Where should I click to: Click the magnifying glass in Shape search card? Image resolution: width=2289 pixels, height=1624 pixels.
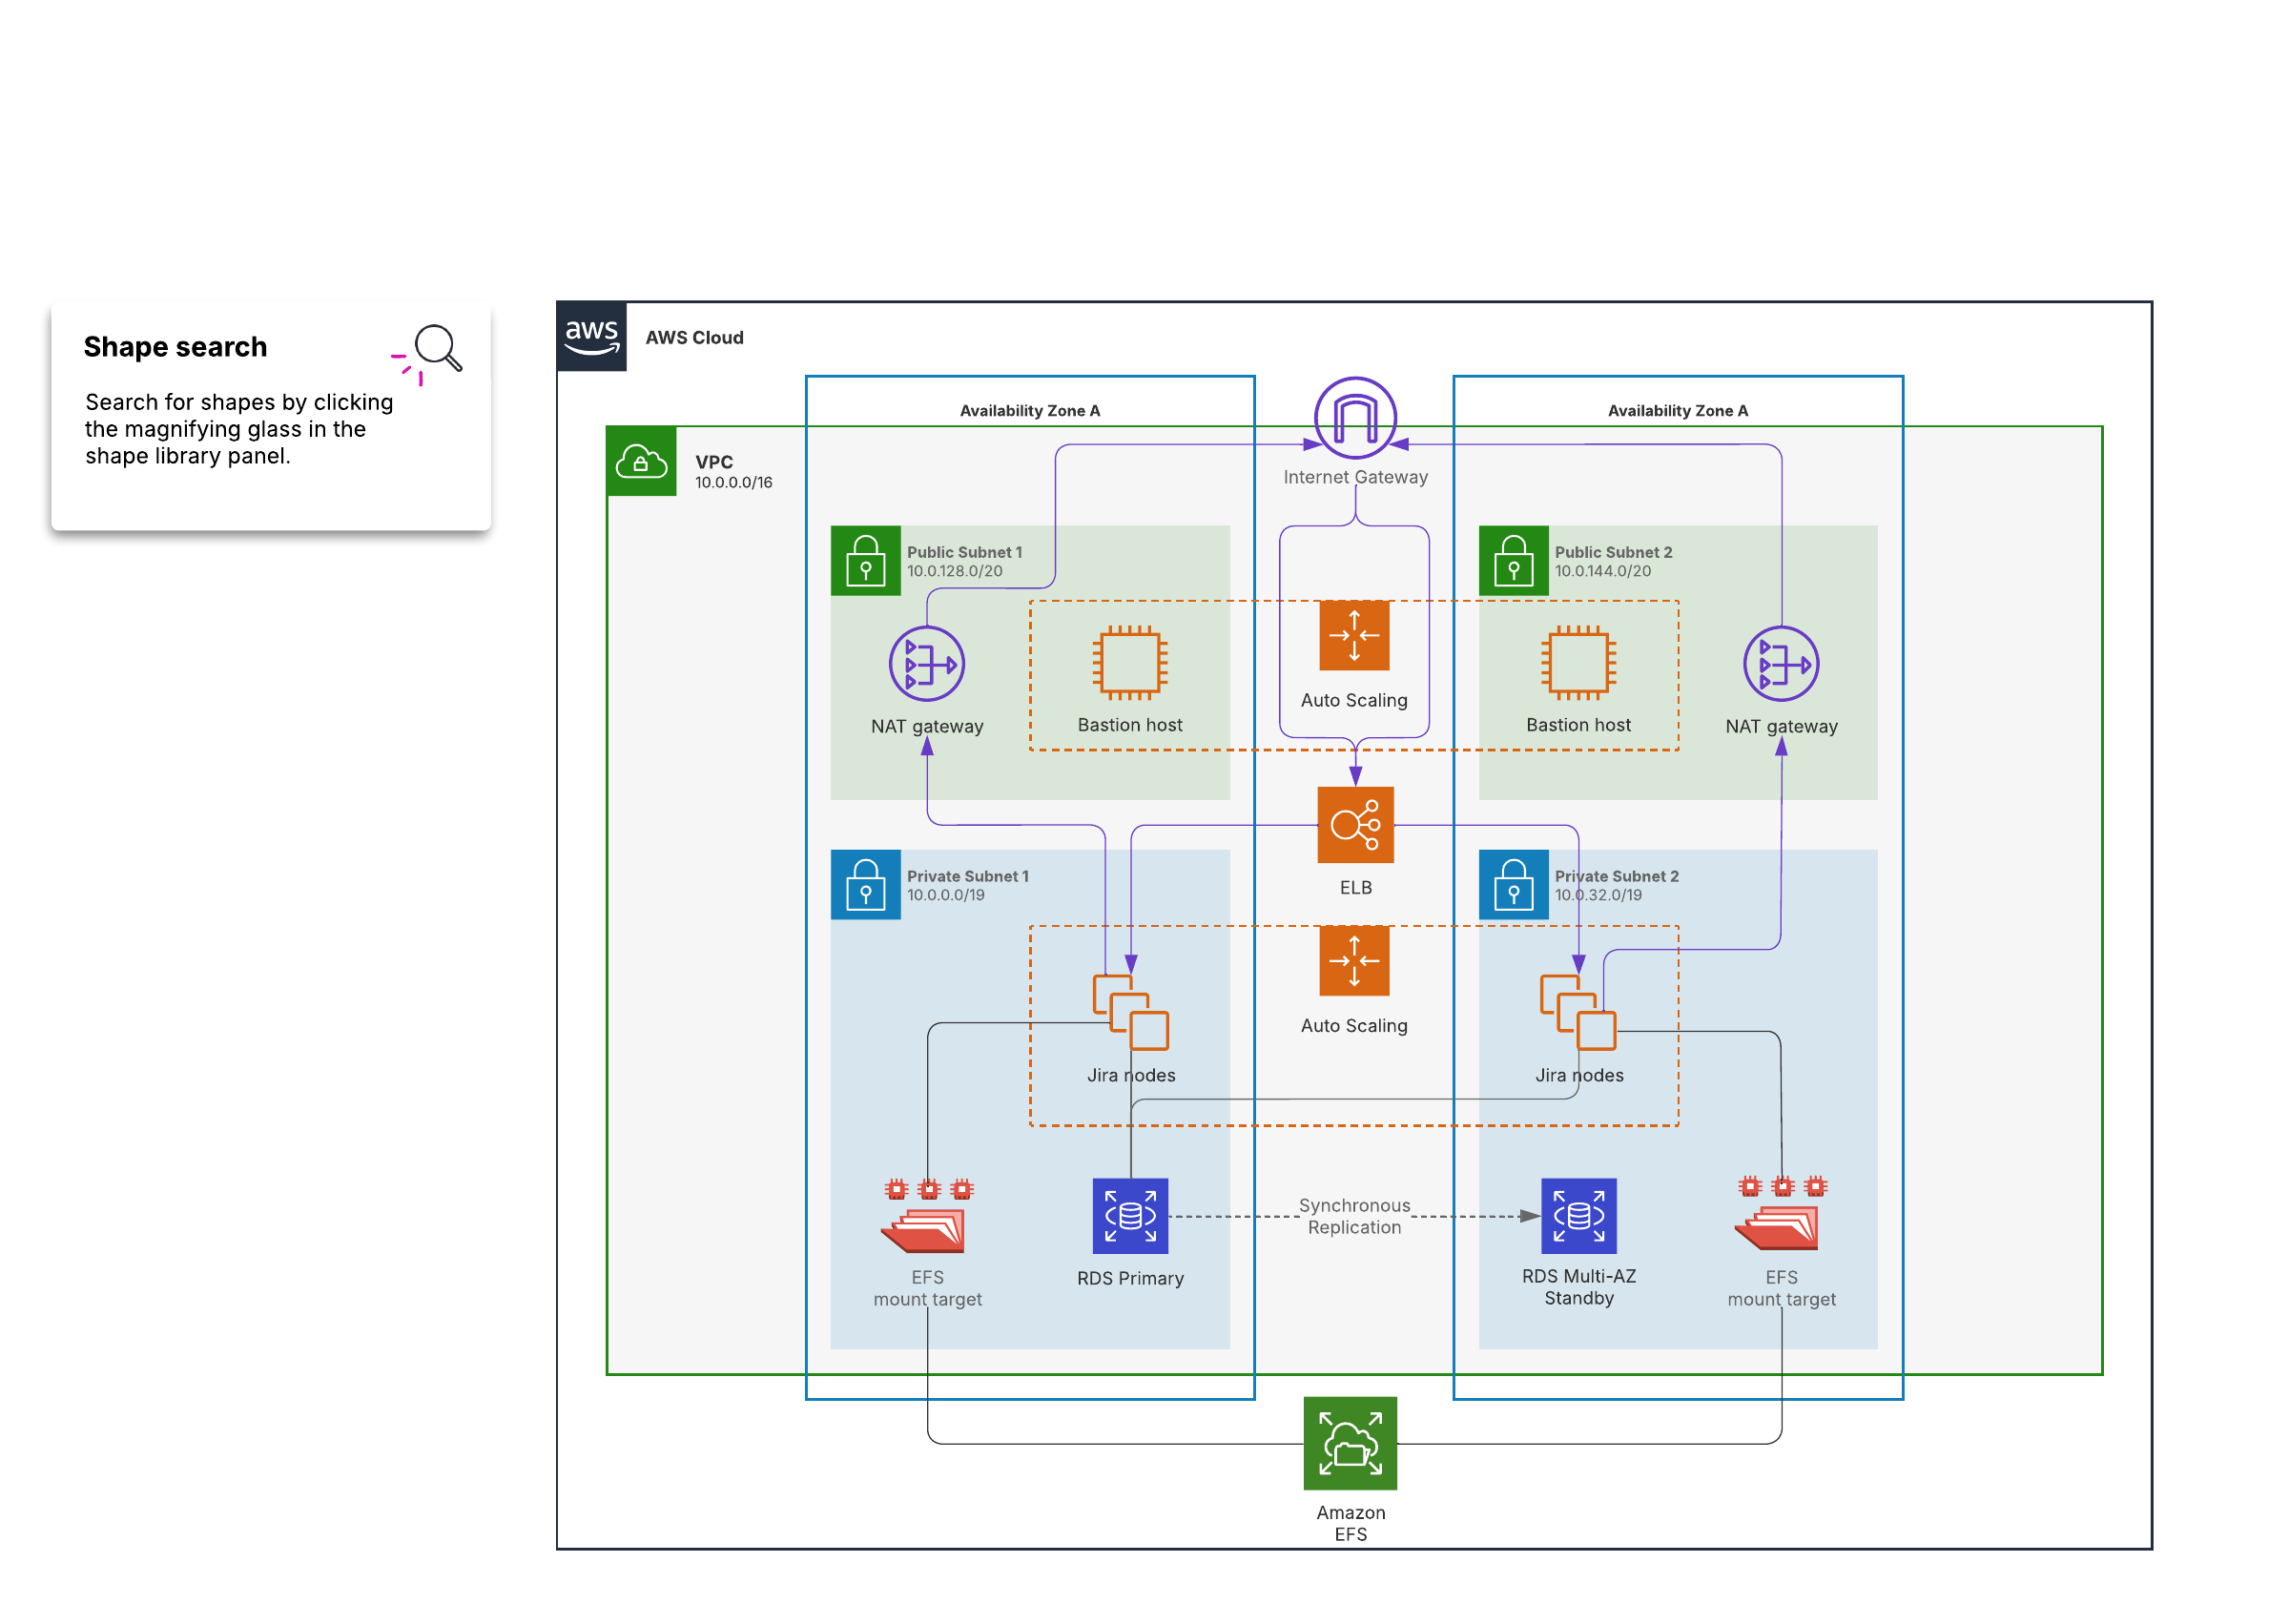[438, 349]
